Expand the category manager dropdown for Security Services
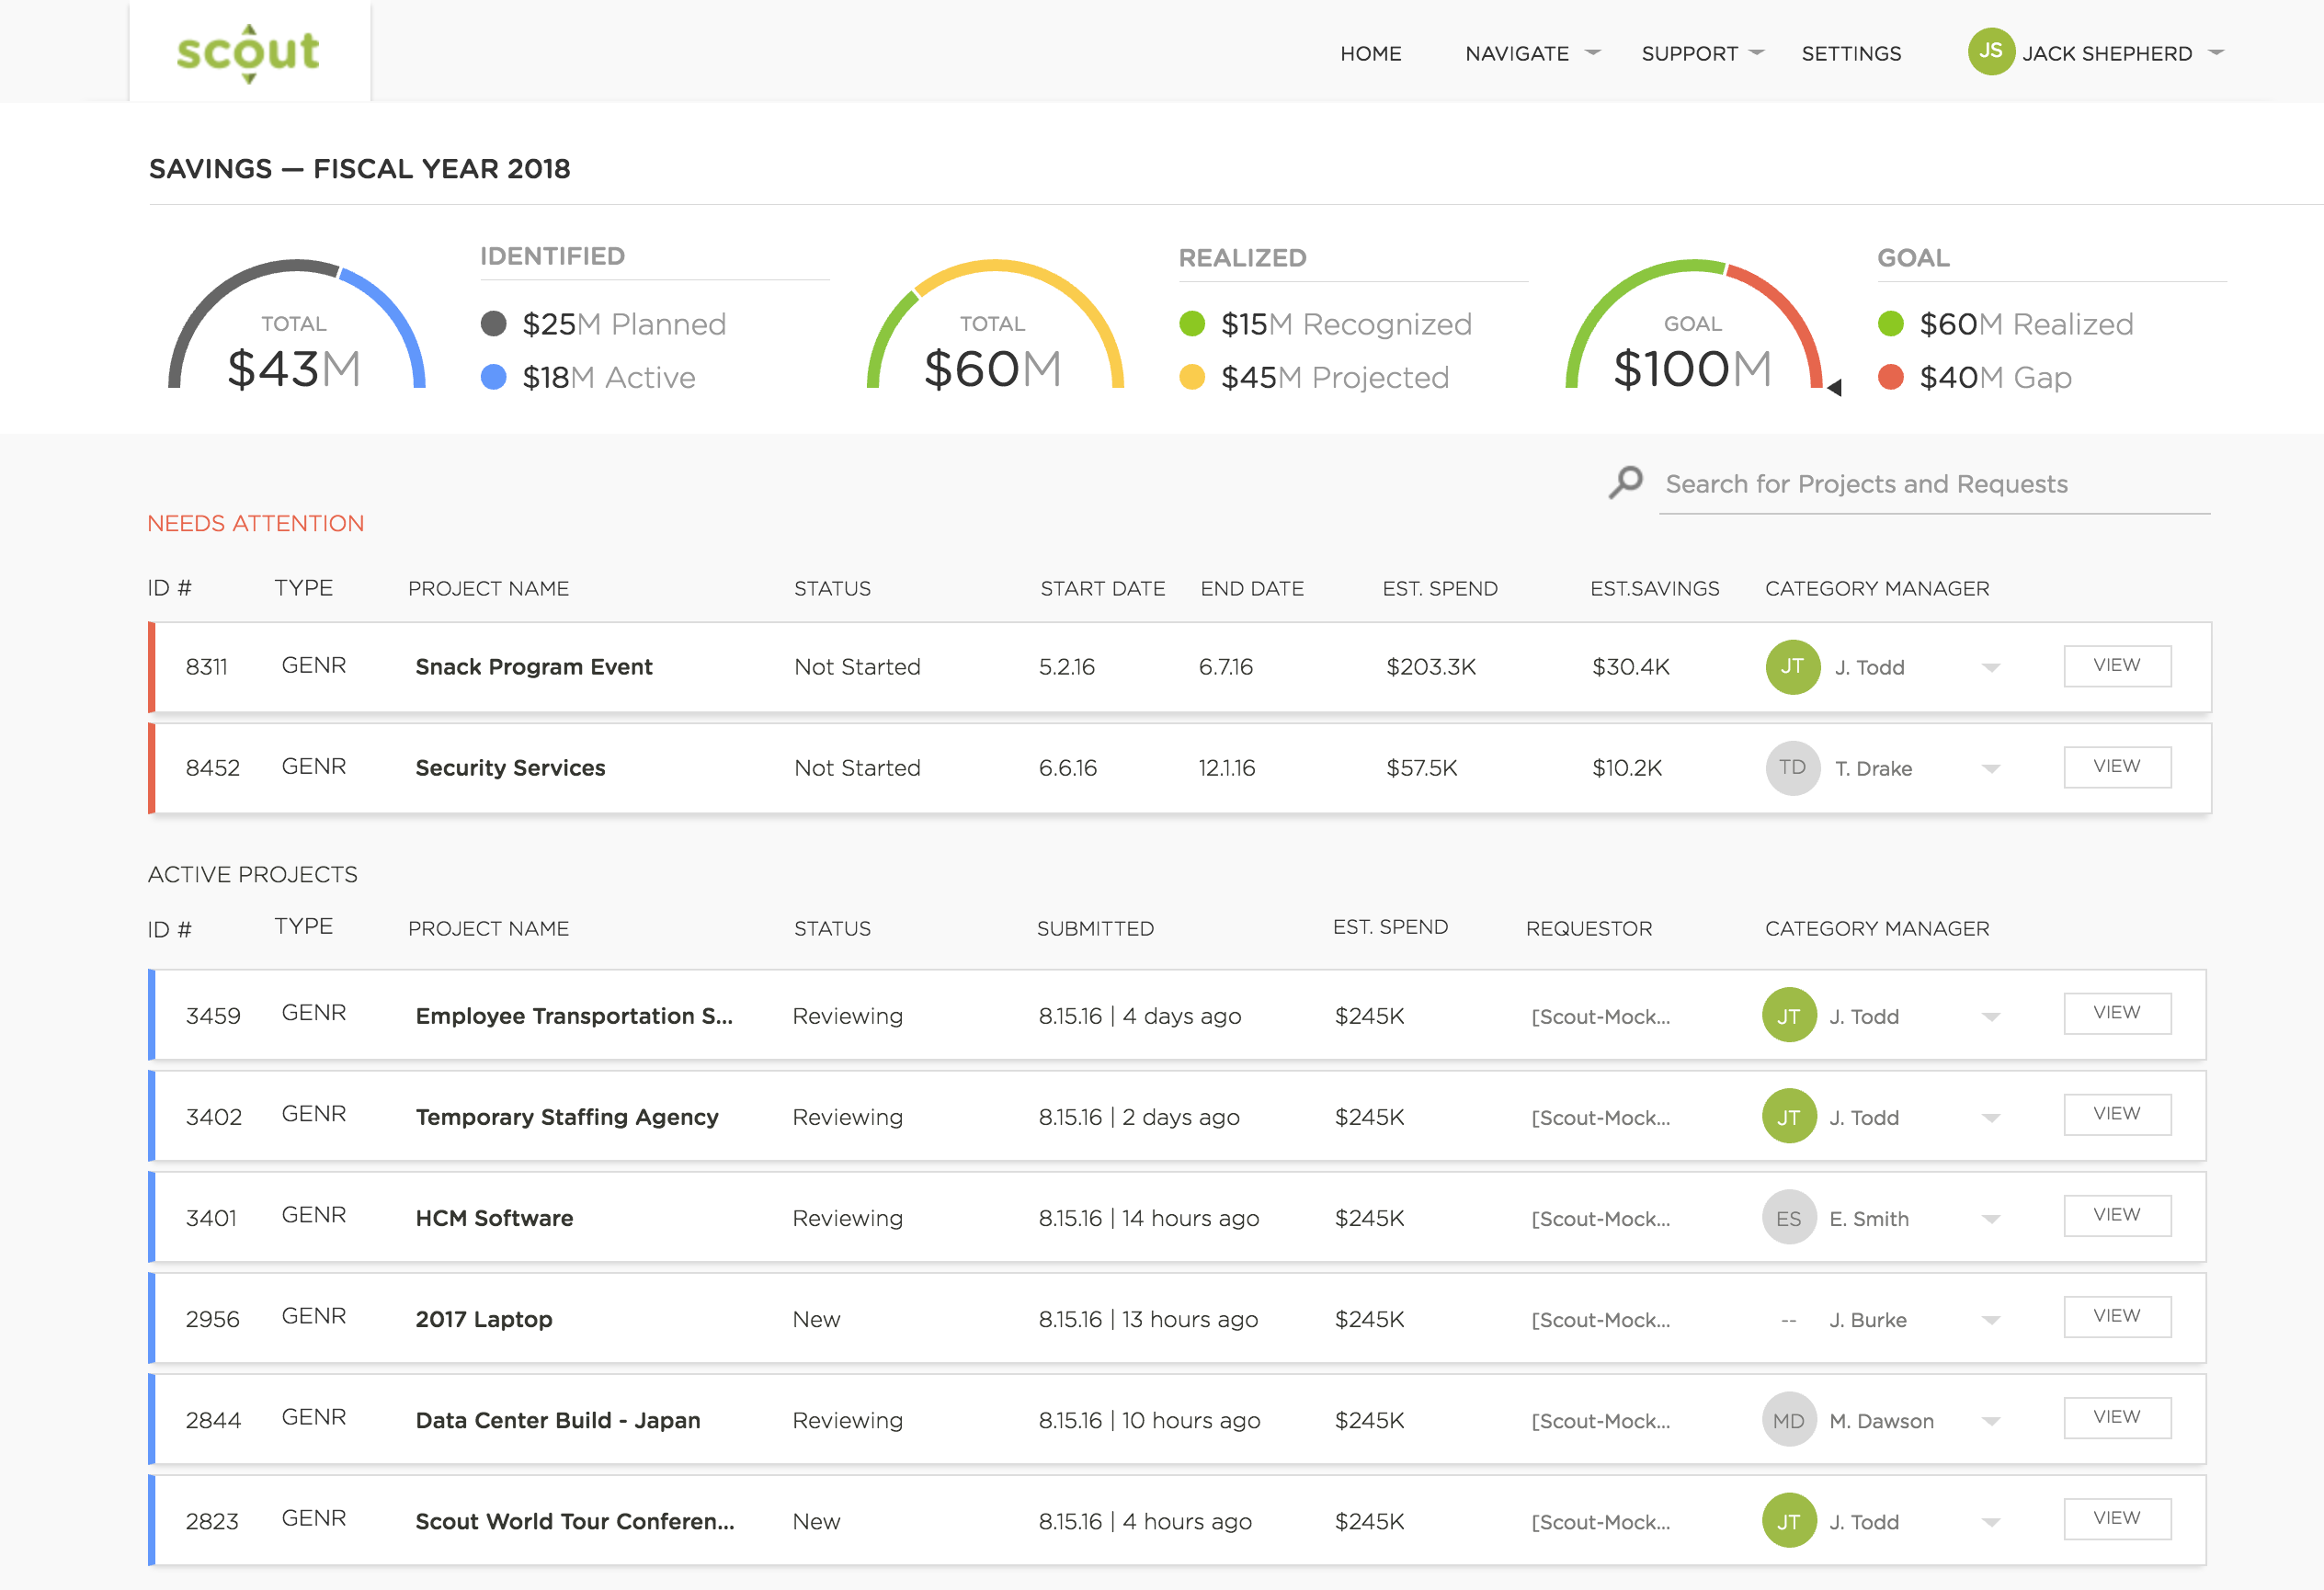2324x1590 pixels. click(x=1990, y=768)
